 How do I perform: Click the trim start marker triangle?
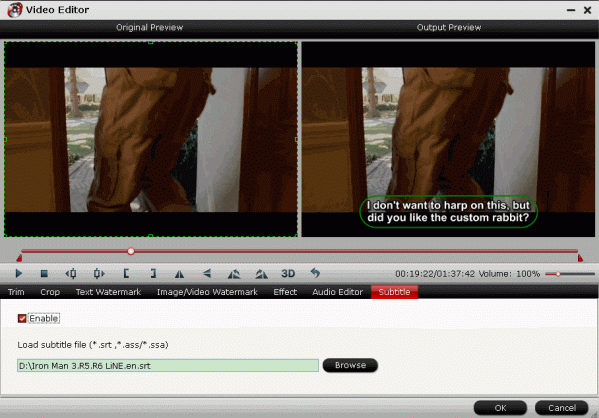19,258
